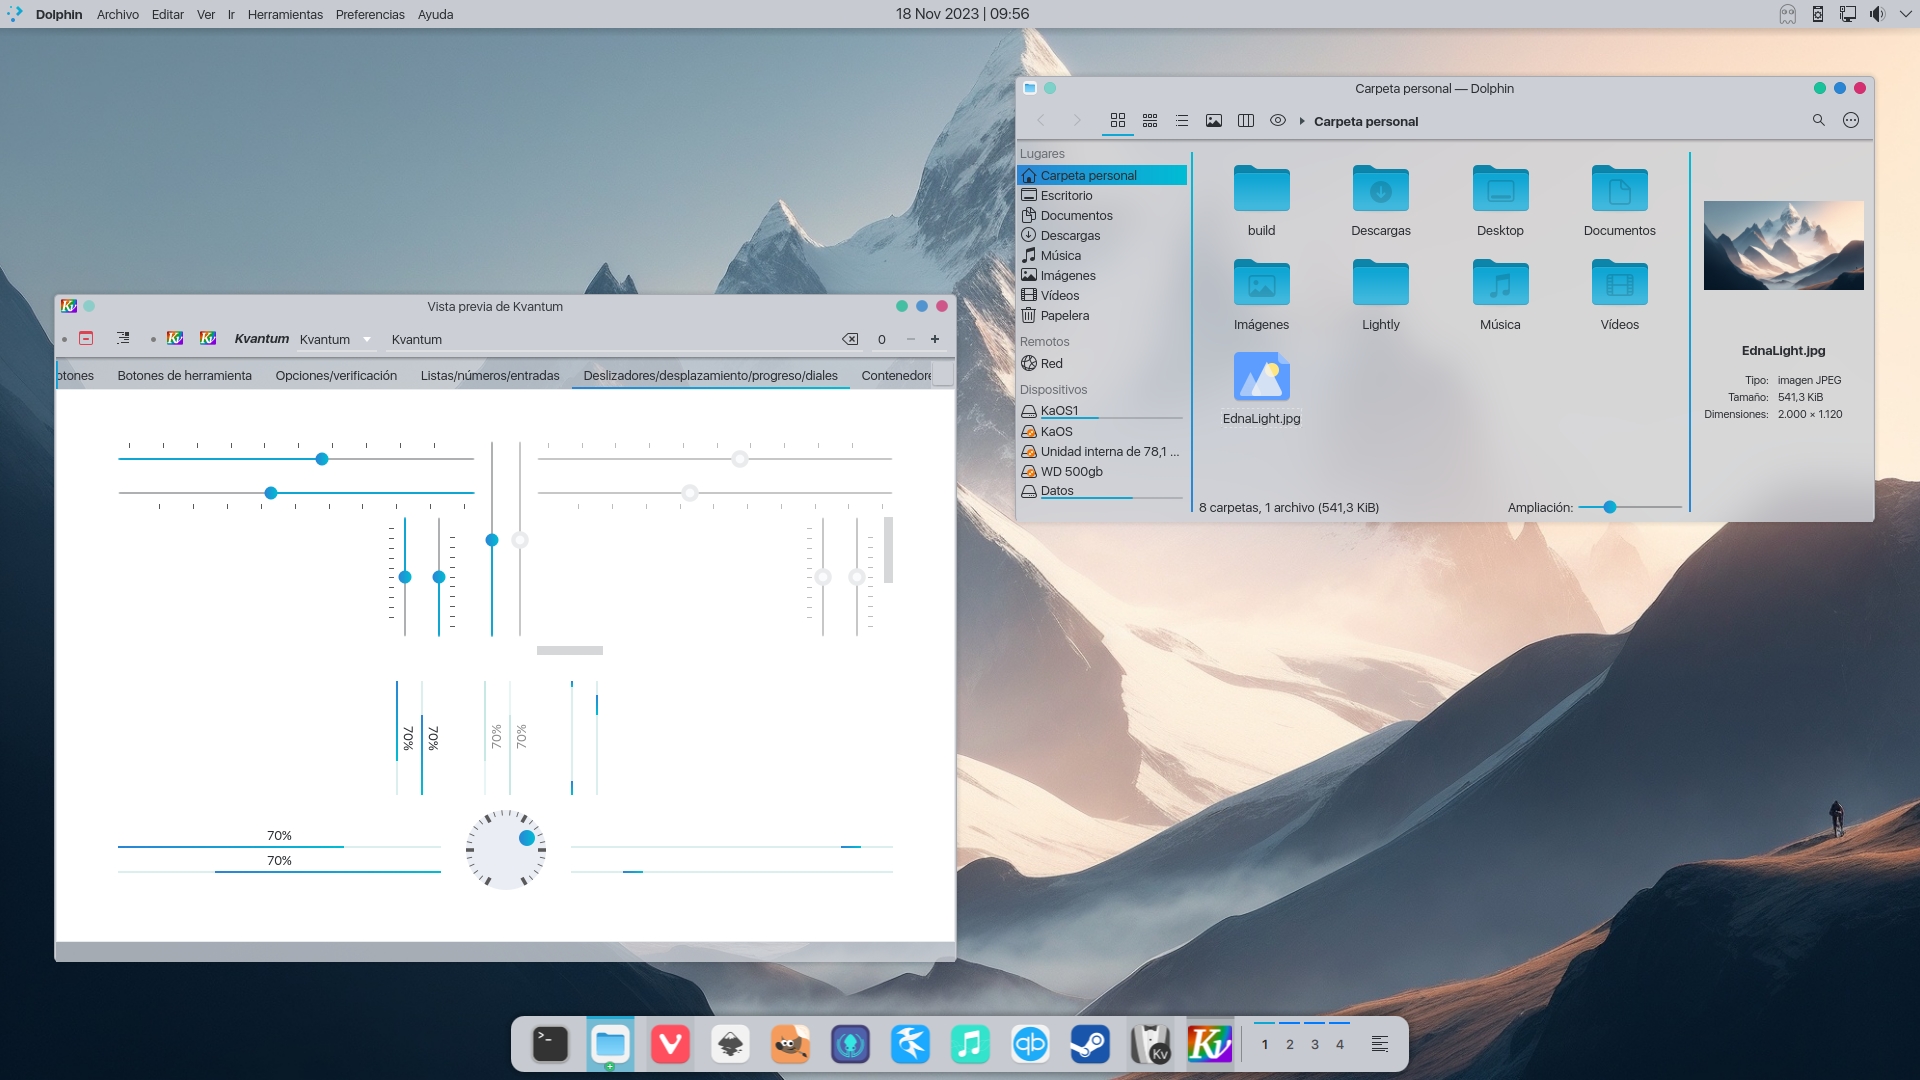Screen dimensions: 1920x1080
Task: Open the Herramientas menu
Action: point(285,14)
